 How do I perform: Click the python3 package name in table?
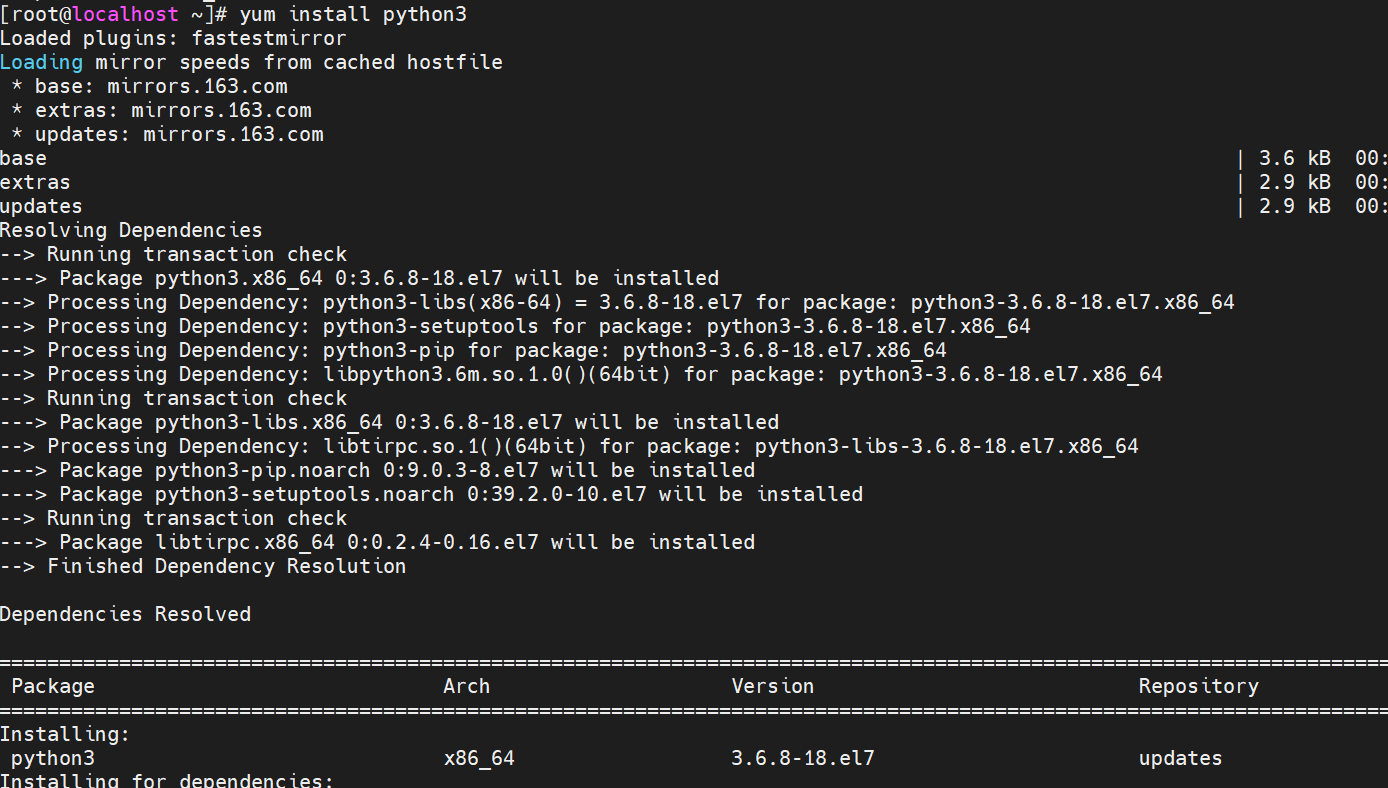[53, 758]
